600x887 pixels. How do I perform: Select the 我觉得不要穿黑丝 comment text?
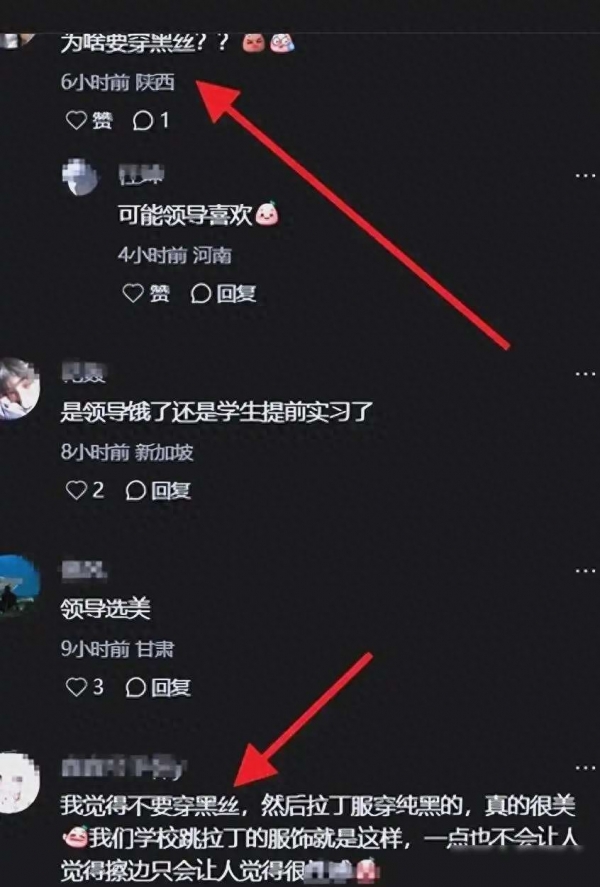click(x=318, y=838)
